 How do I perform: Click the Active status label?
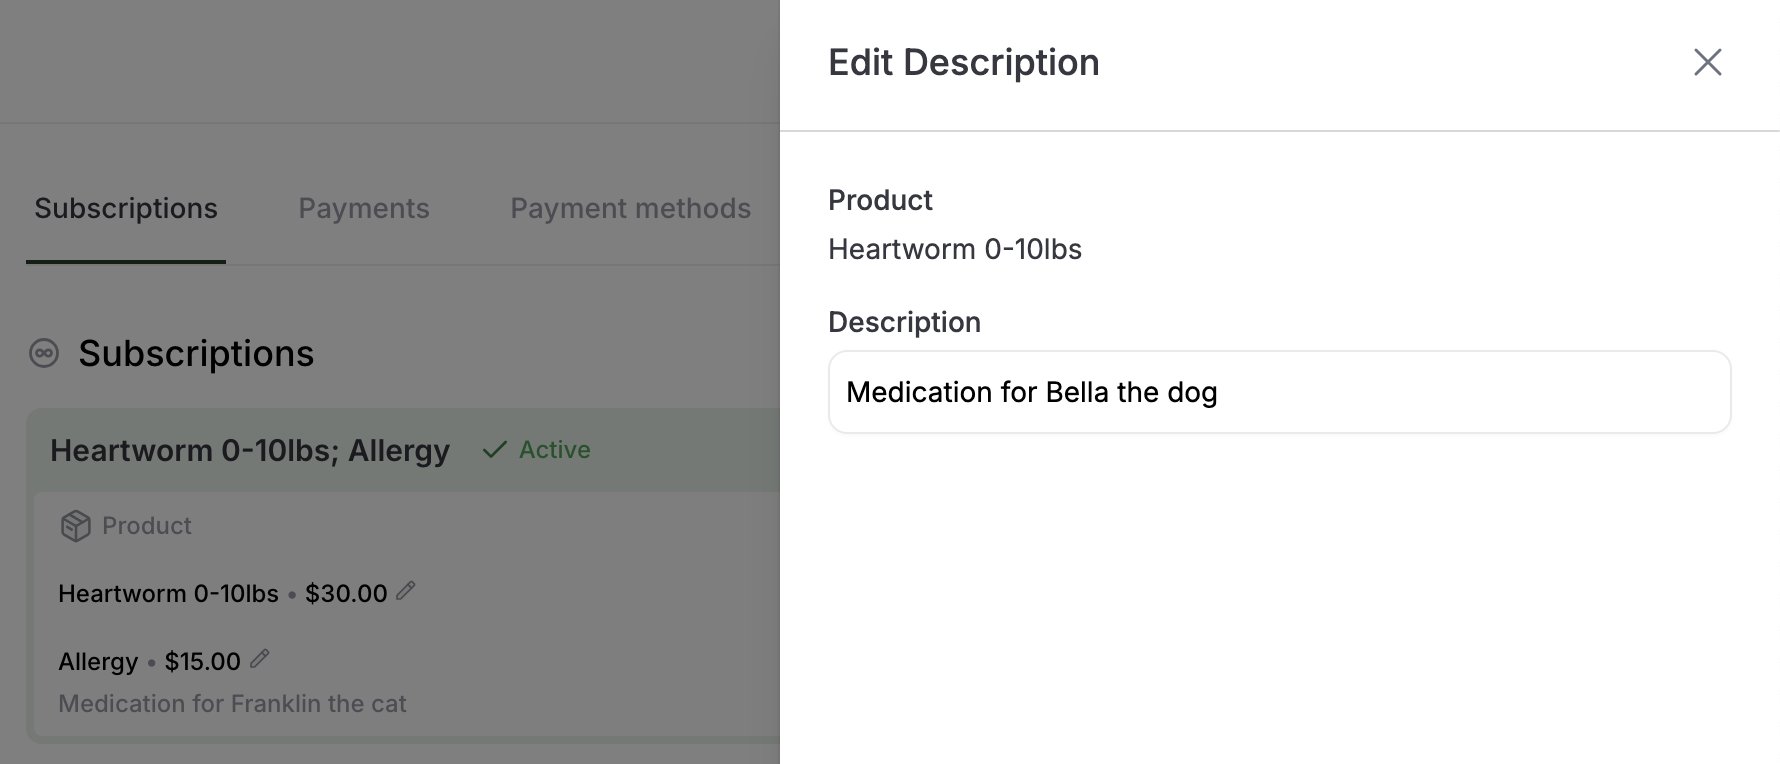click(x=555, y=450)
